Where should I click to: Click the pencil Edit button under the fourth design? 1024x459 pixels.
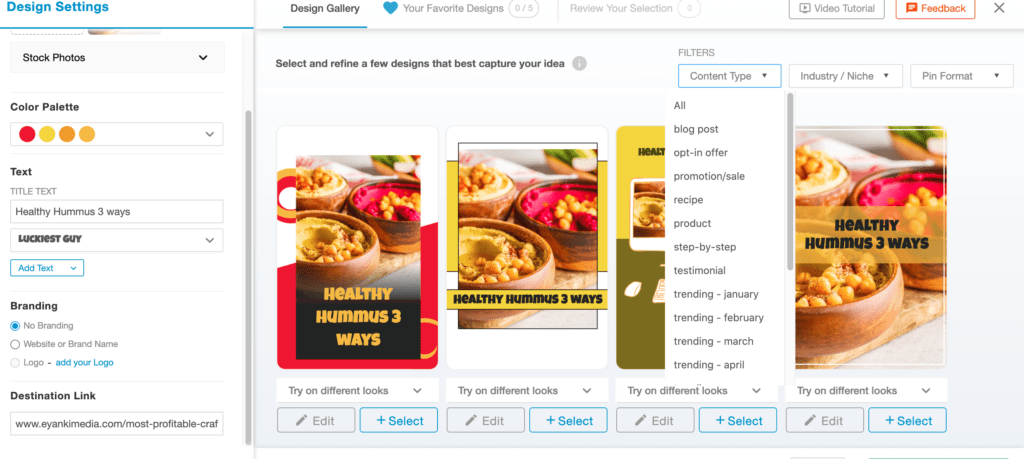(825, 420)
